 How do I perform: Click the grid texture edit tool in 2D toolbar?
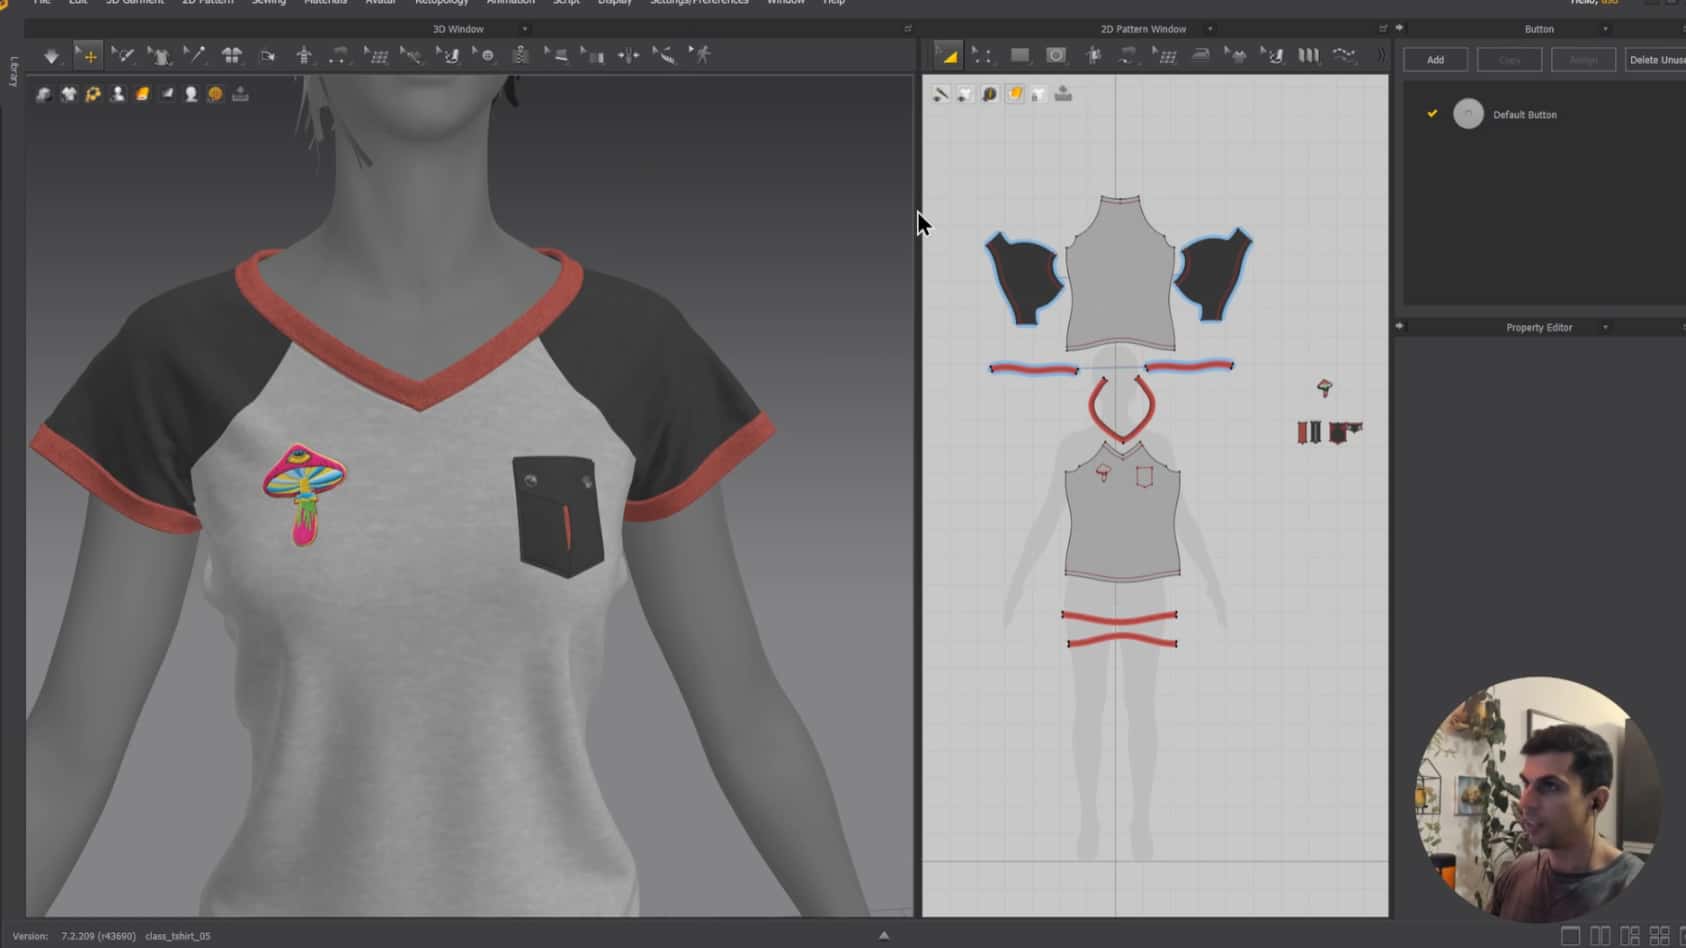[1165, 56]
